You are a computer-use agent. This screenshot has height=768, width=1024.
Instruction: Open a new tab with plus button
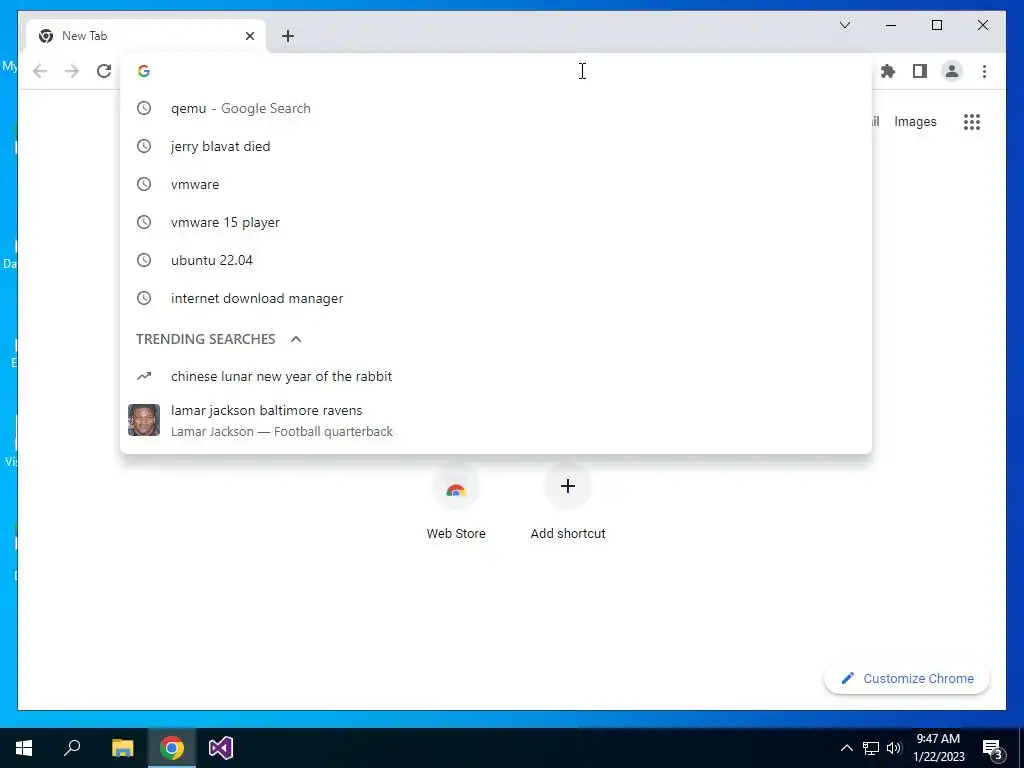pyautogui.click(x=288, y=36)
